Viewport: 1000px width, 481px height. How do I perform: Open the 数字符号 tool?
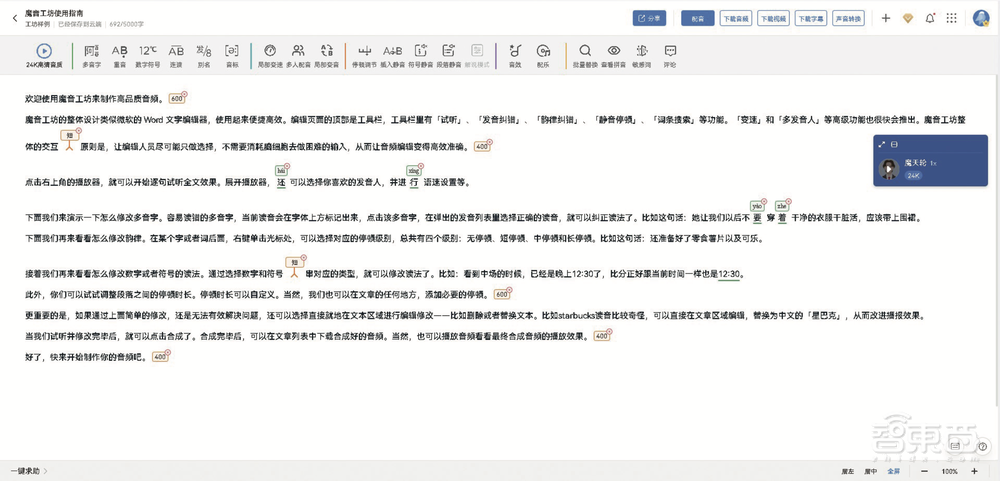click(x=148, y=52)
